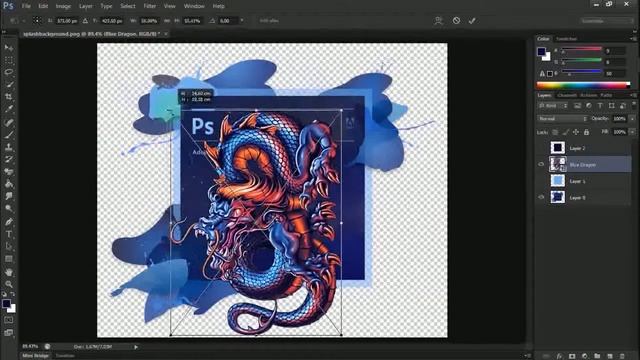Open the Filter menu

pos(149,6)
